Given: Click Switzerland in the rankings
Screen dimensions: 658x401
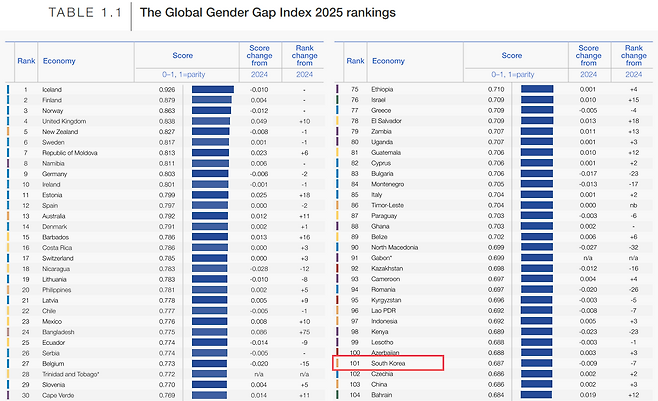Looking at the screenshot, I should tap(58, 258).
